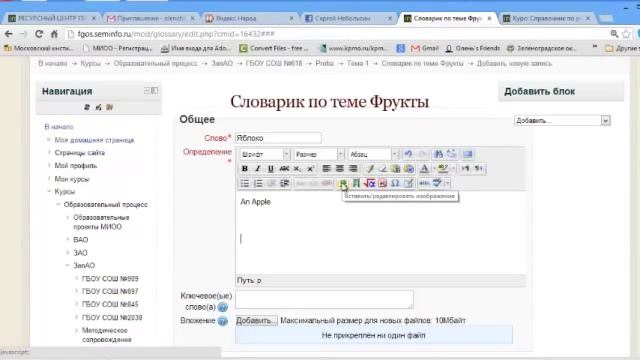Screen dimensions: 640x360
Task: Switch to the Gmail invitation tab
Action: (x=150, y=18)
